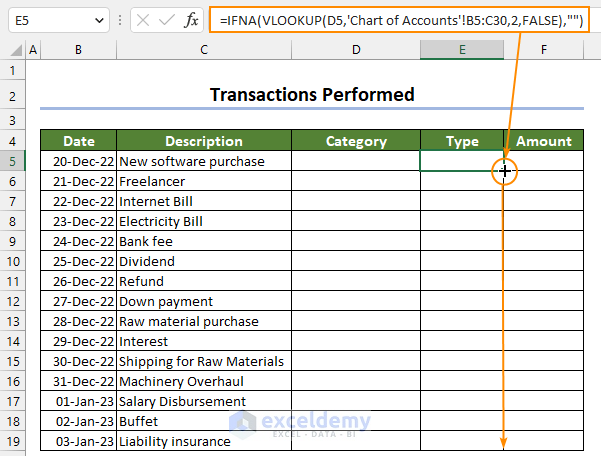Select row 12 header
Image resolution: width=601 pixels, height=456 pixels.
[12, 301]
